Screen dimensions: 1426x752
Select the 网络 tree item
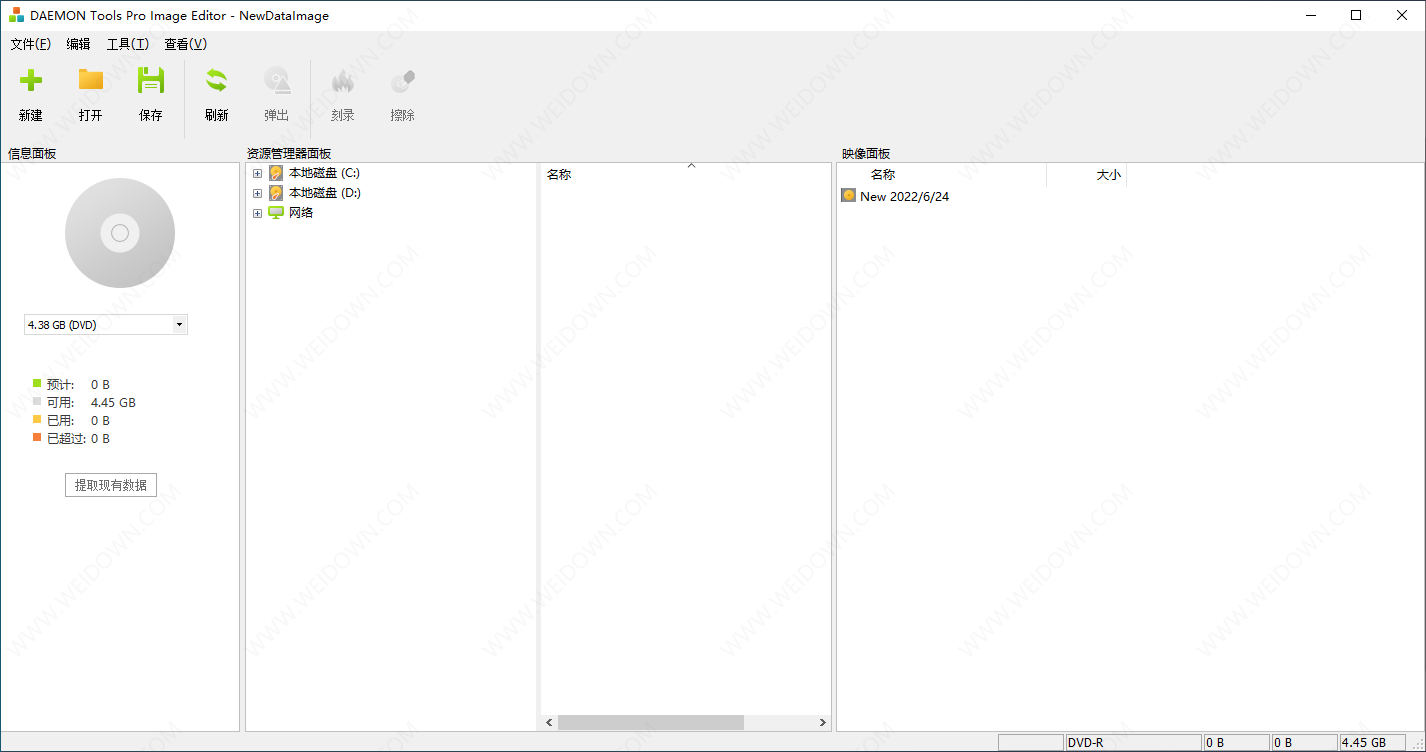301,213
